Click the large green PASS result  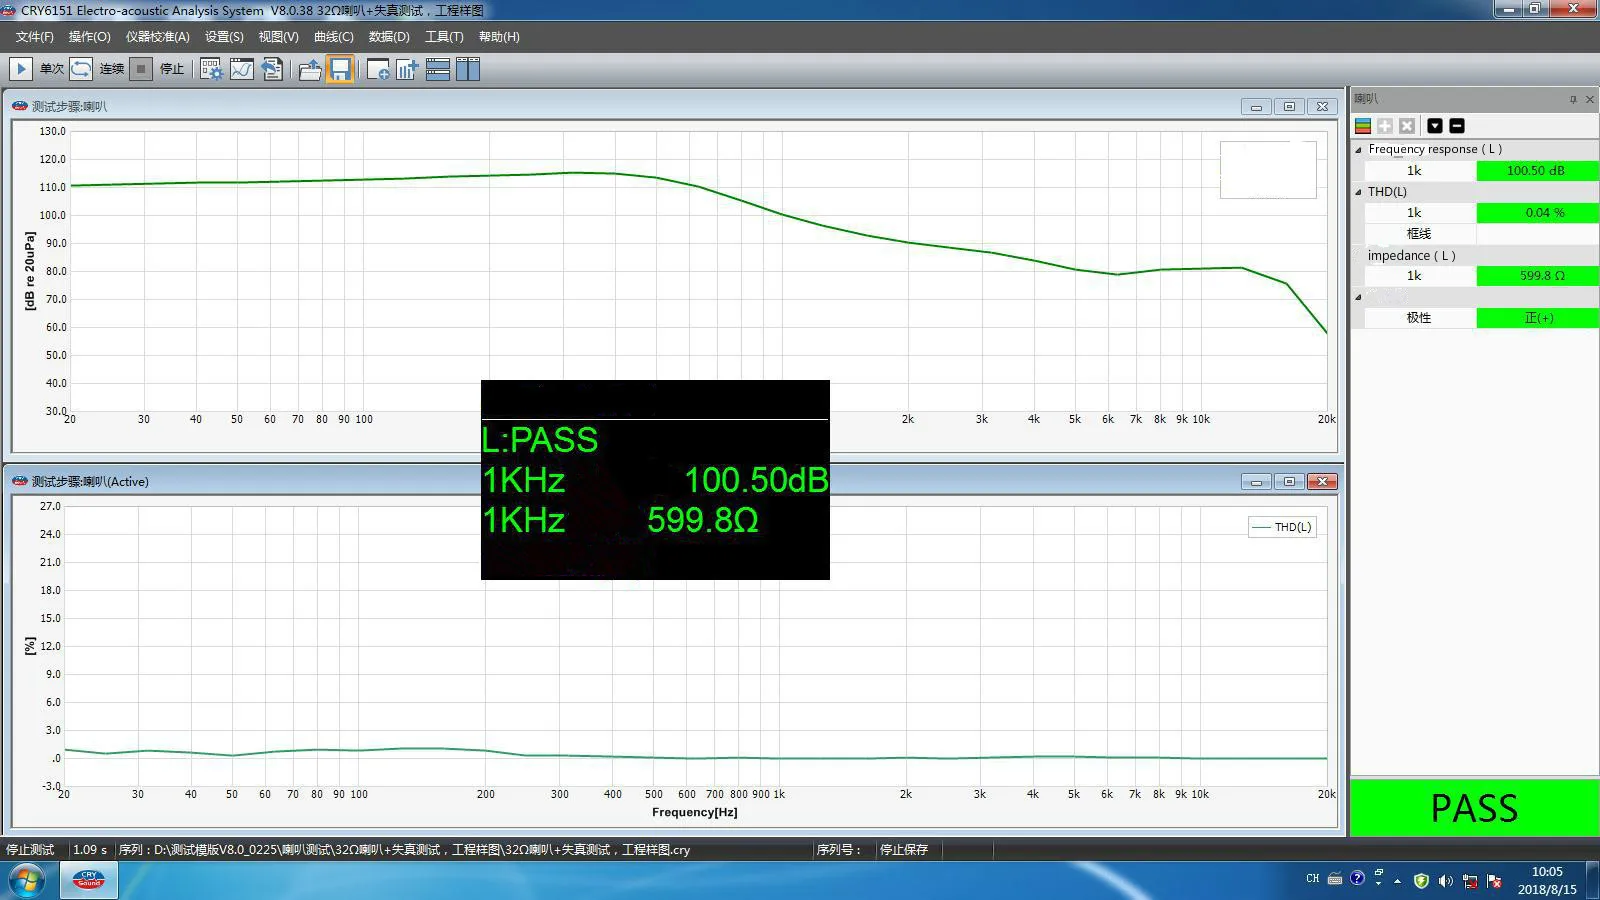(x=1474, y=808)
